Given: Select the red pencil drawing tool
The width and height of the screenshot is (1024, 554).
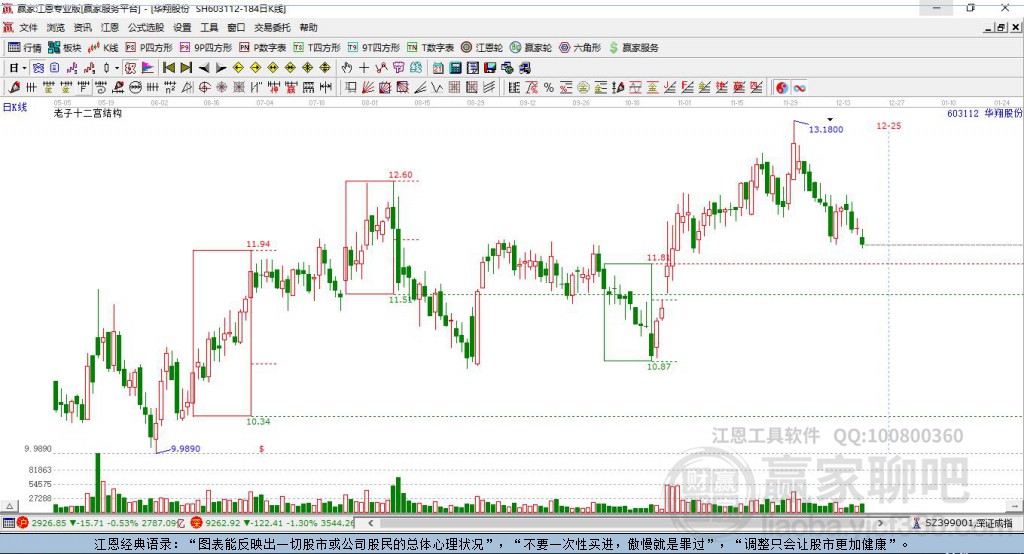Looking at the screenshot, I should (14, 87).
